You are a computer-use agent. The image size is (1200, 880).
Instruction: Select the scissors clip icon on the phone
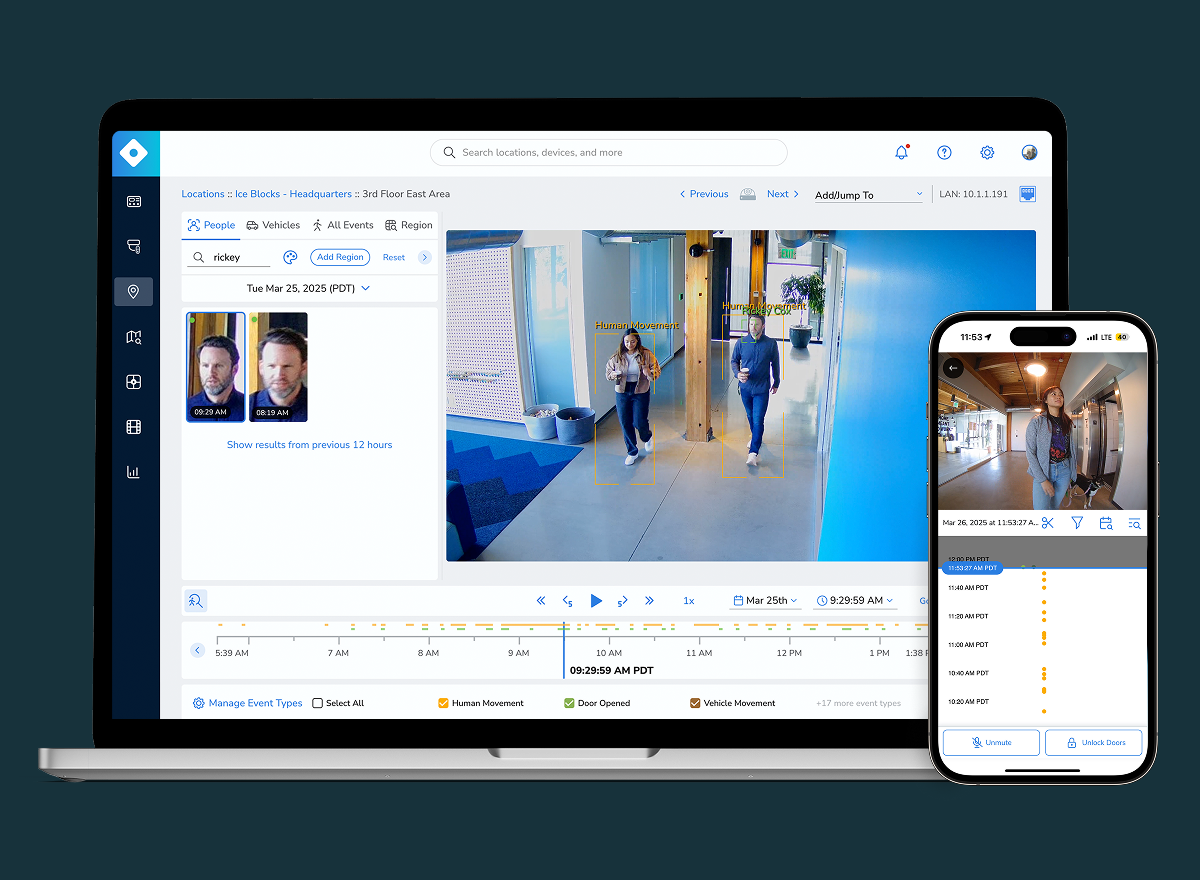(1048, 522)
